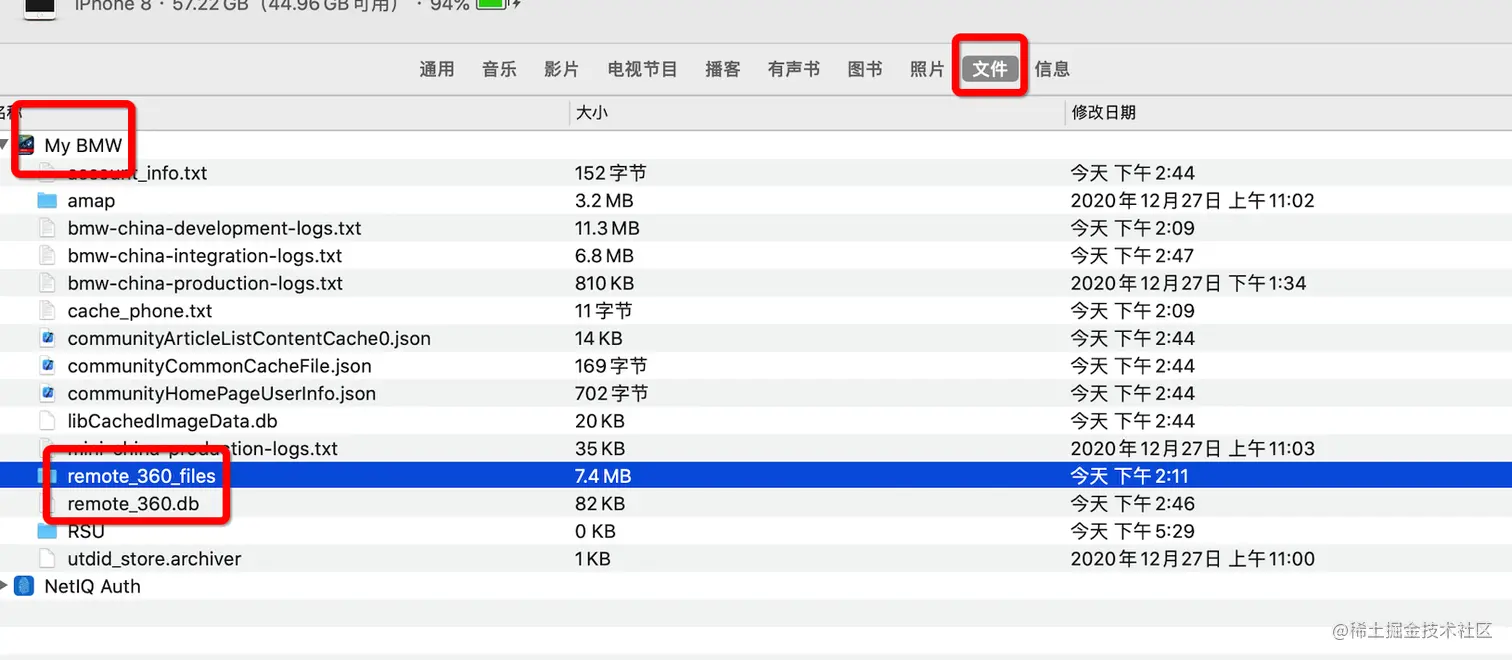
Task: Click the communityHomePageUserInfo.json file icon
Action: tap(47, 393)
